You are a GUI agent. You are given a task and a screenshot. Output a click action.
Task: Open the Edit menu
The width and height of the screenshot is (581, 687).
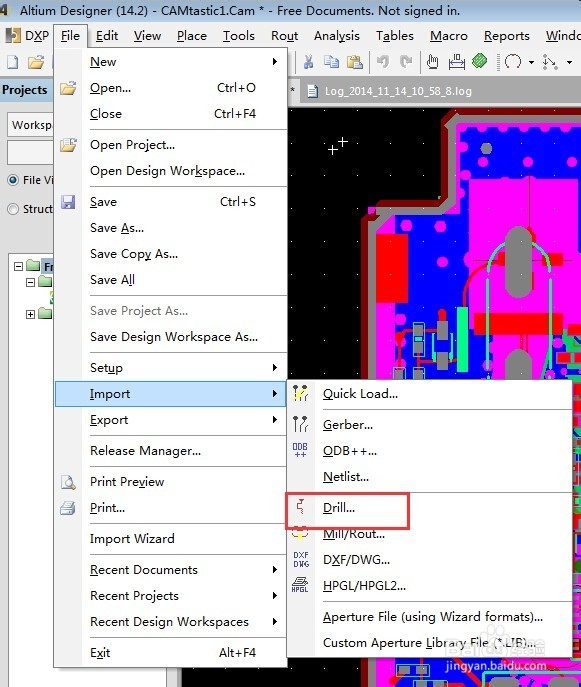click(107, 36)
